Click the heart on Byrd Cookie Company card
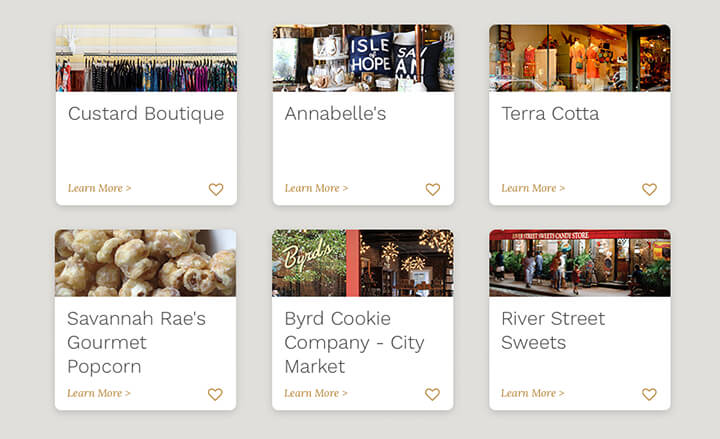 432,394
